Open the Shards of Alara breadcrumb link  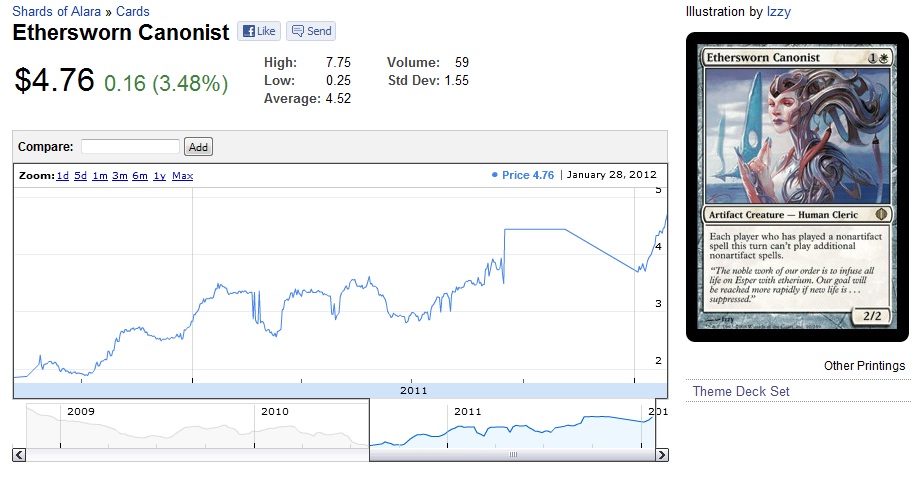(56, 12)
